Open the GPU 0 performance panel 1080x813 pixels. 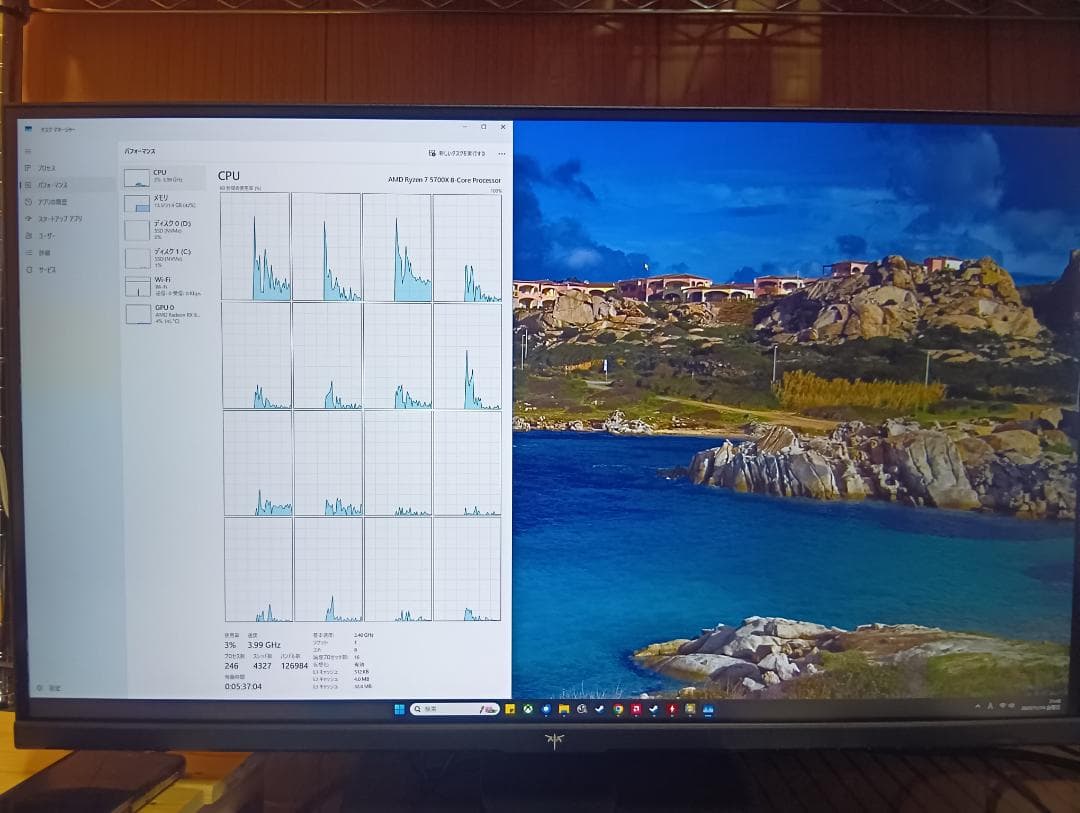coord(158,314)
